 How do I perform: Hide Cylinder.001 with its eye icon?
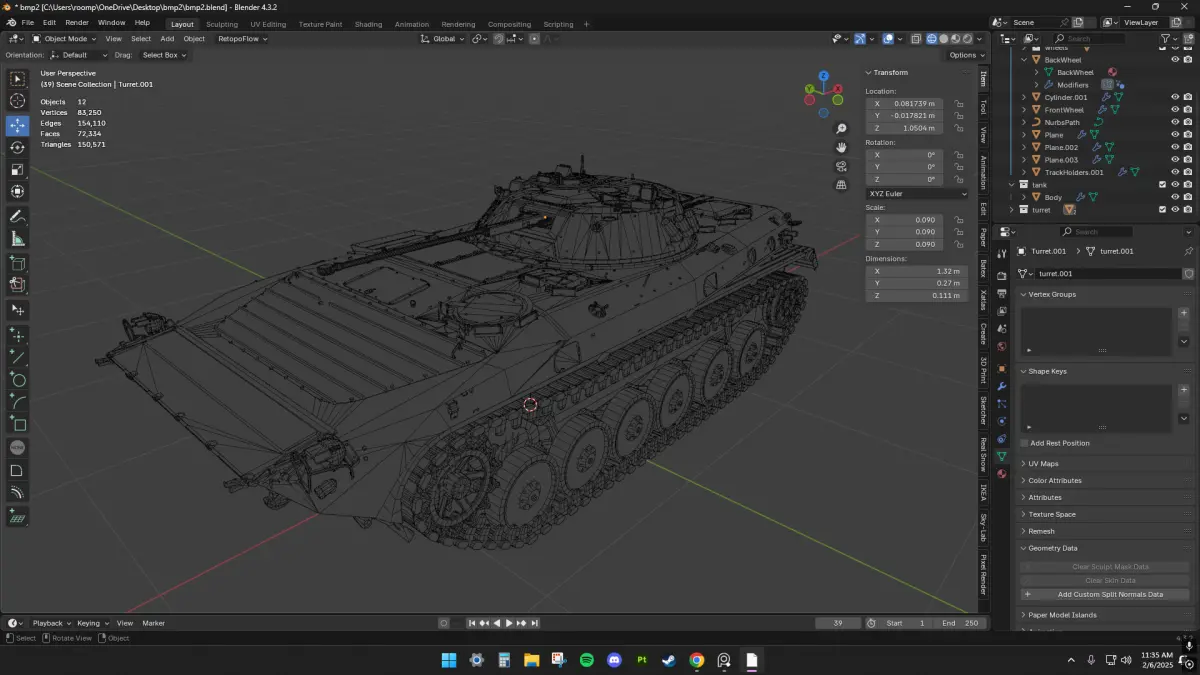tap(1175, 97)
